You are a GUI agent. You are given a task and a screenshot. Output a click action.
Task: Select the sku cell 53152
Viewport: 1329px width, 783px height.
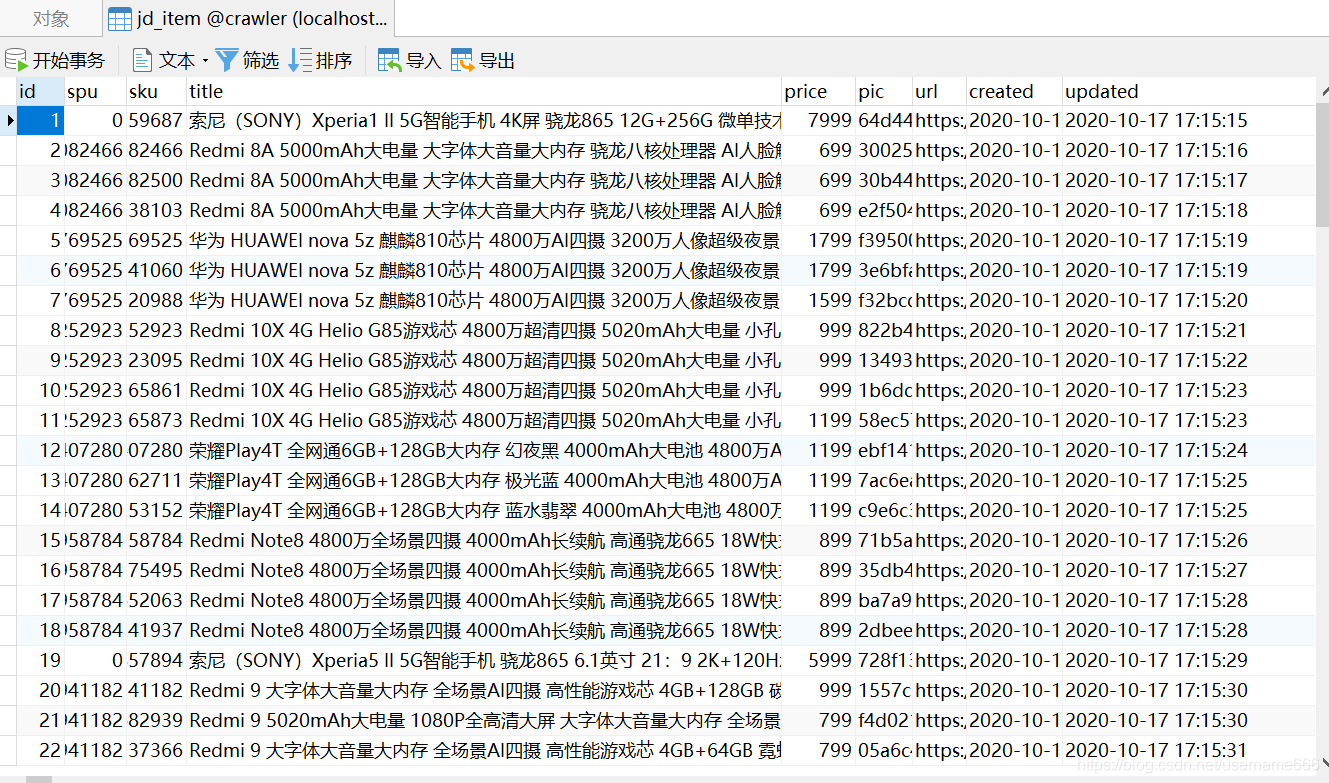tap(156, 511)
